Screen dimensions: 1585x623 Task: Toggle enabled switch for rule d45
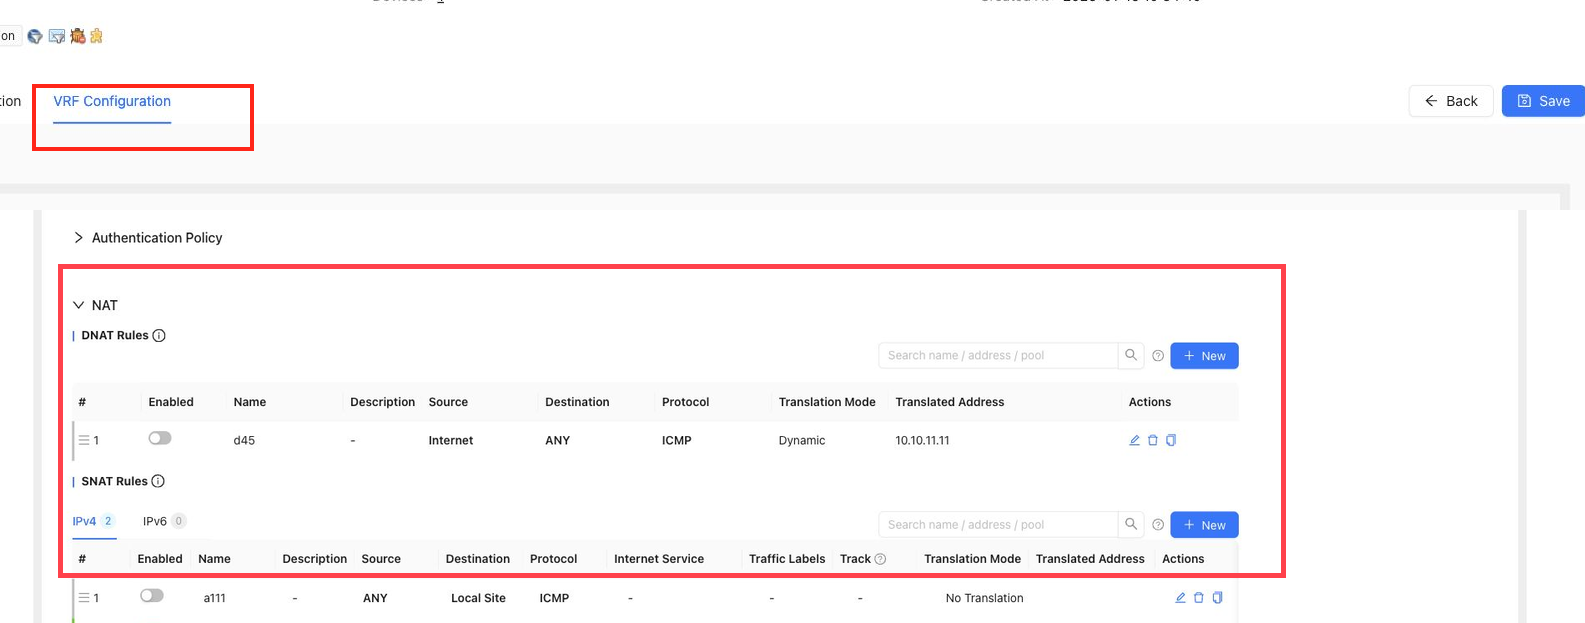[x=160, y=438]
